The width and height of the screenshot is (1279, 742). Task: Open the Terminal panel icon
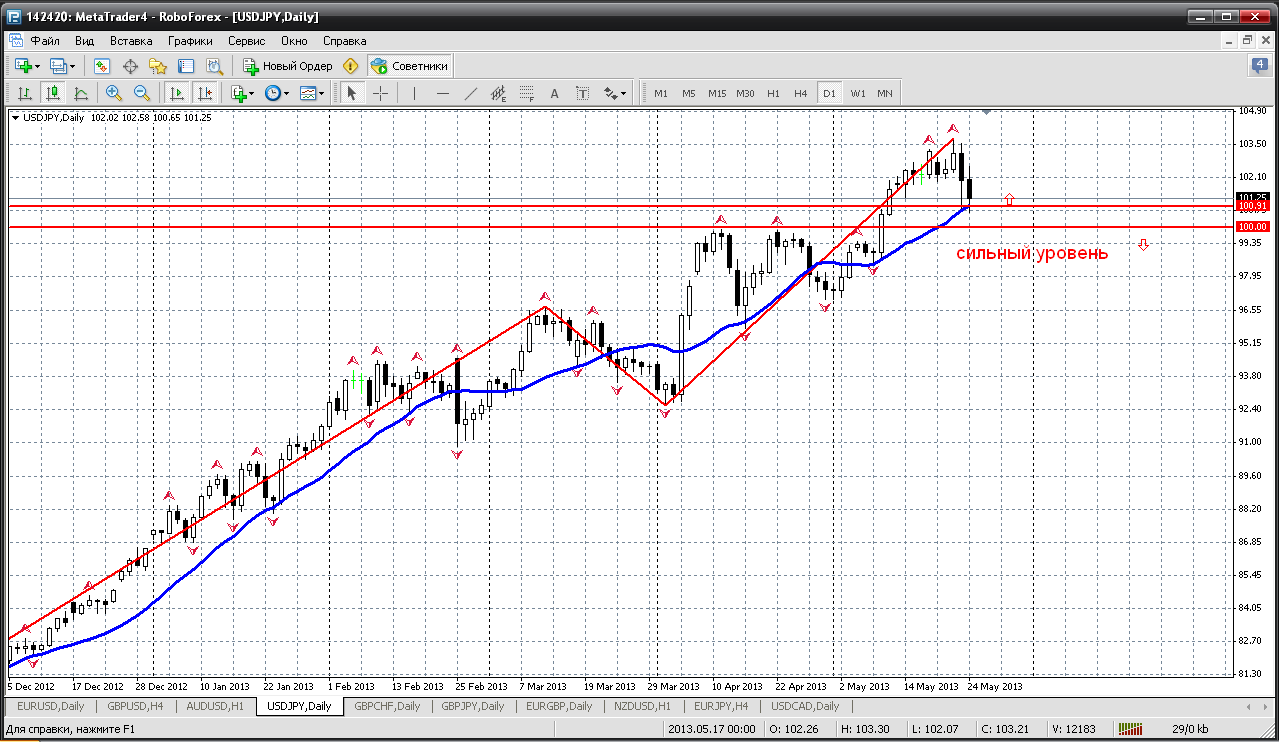(186, 66)
